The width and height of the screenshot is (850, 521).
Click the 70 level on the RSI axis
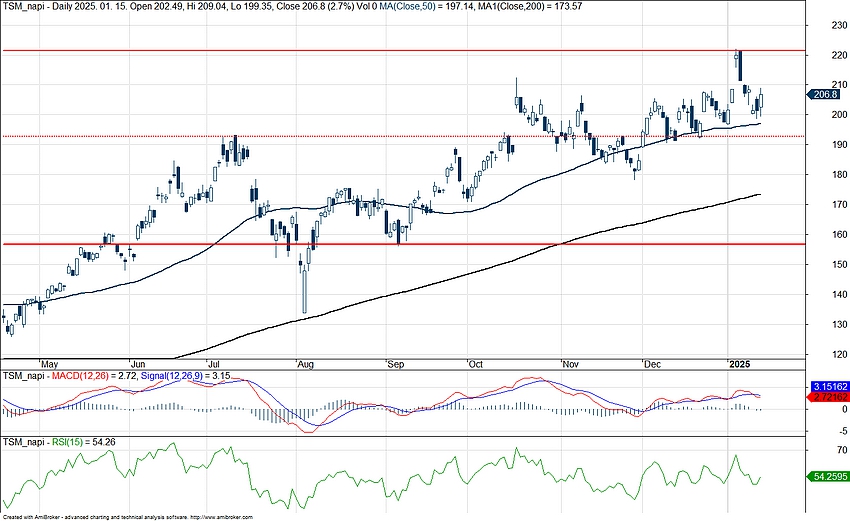(842, 450)
